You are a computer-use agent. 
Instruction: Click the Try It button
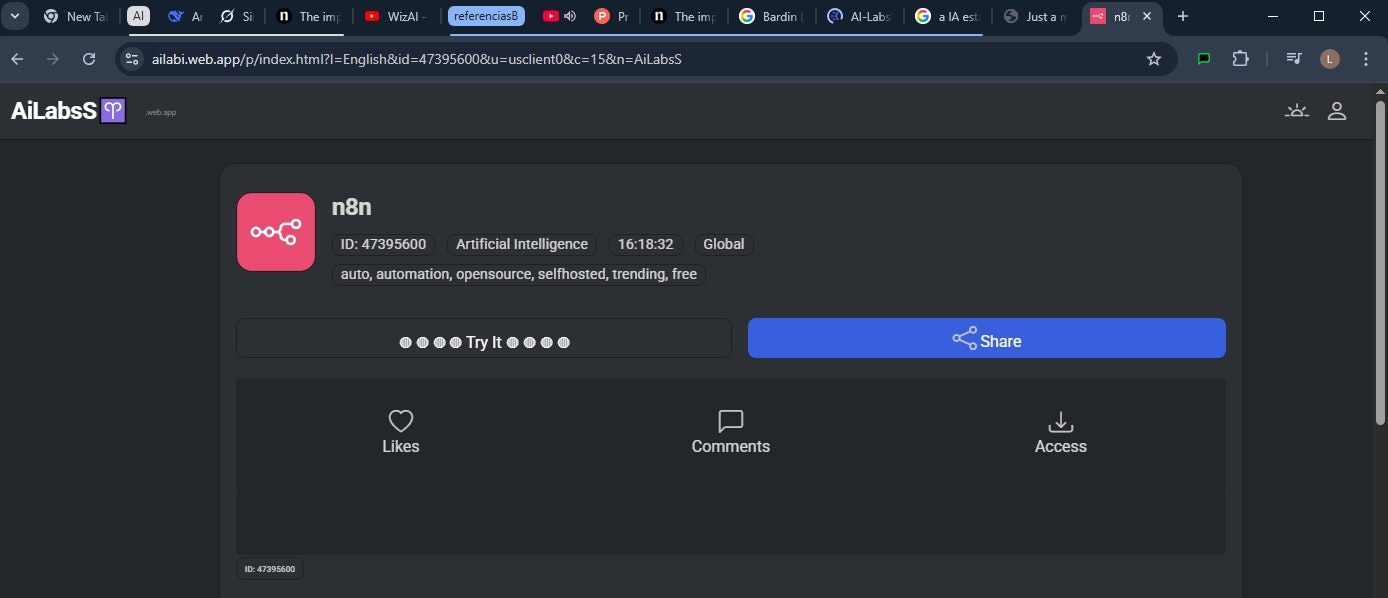tap(484, 338)
